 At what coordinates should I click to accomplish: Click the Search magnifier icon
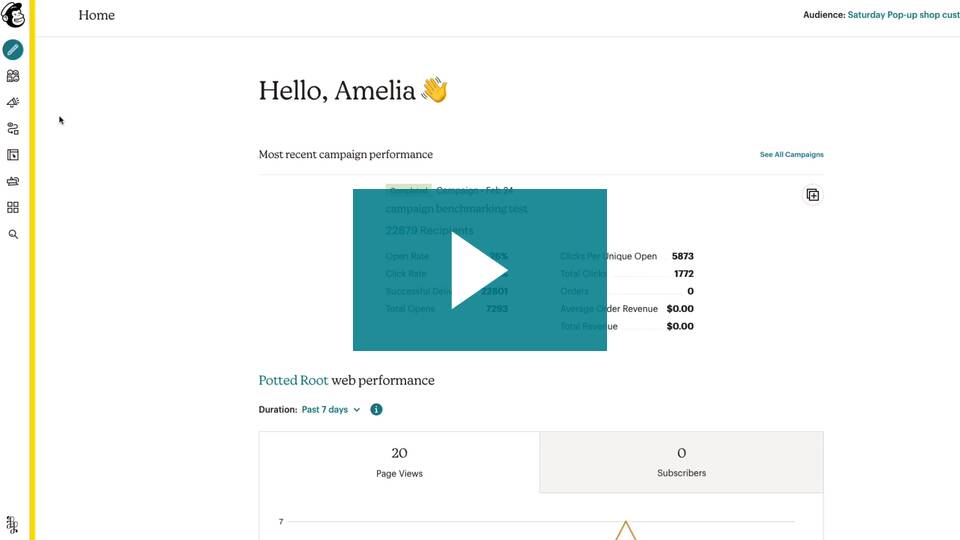(13, 234)
